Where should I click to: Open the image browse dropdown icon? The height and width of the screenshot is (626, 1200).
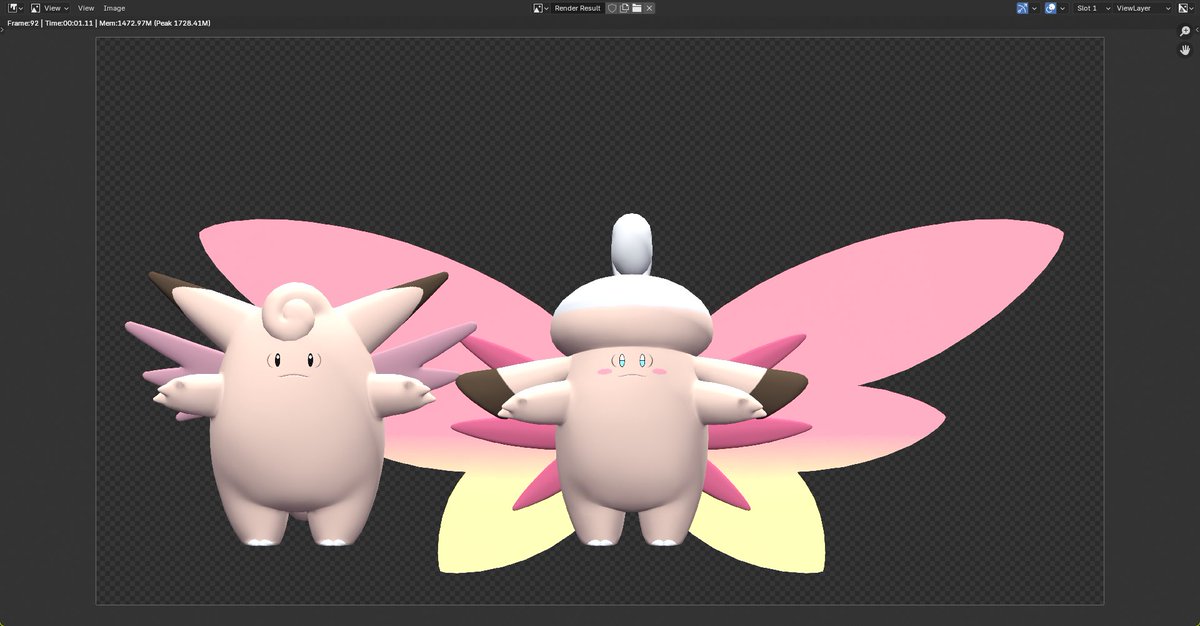tap(541, 8)
